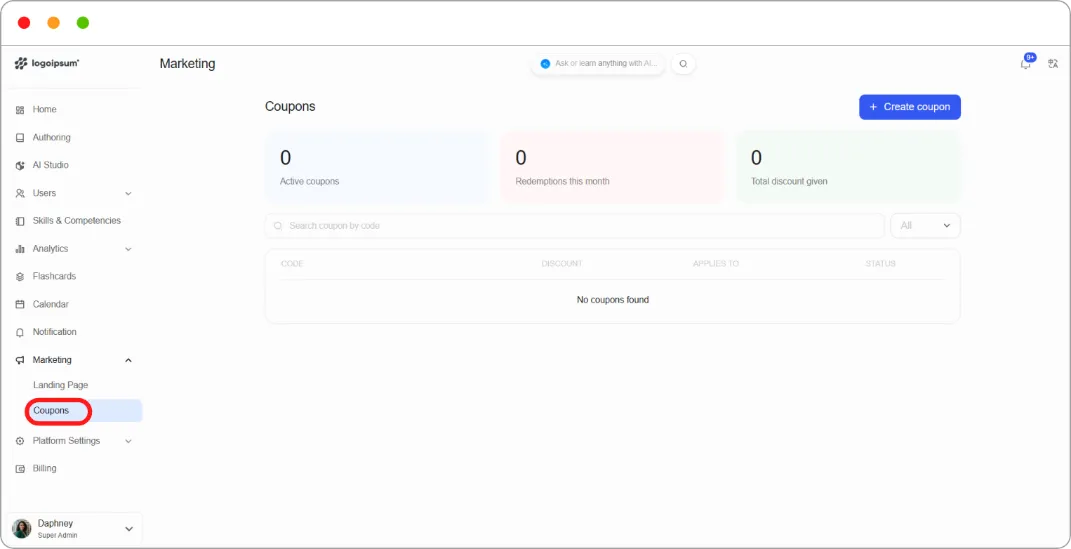
Task: Click the Redemptions this month card
Action: click(x=613, y=167)
